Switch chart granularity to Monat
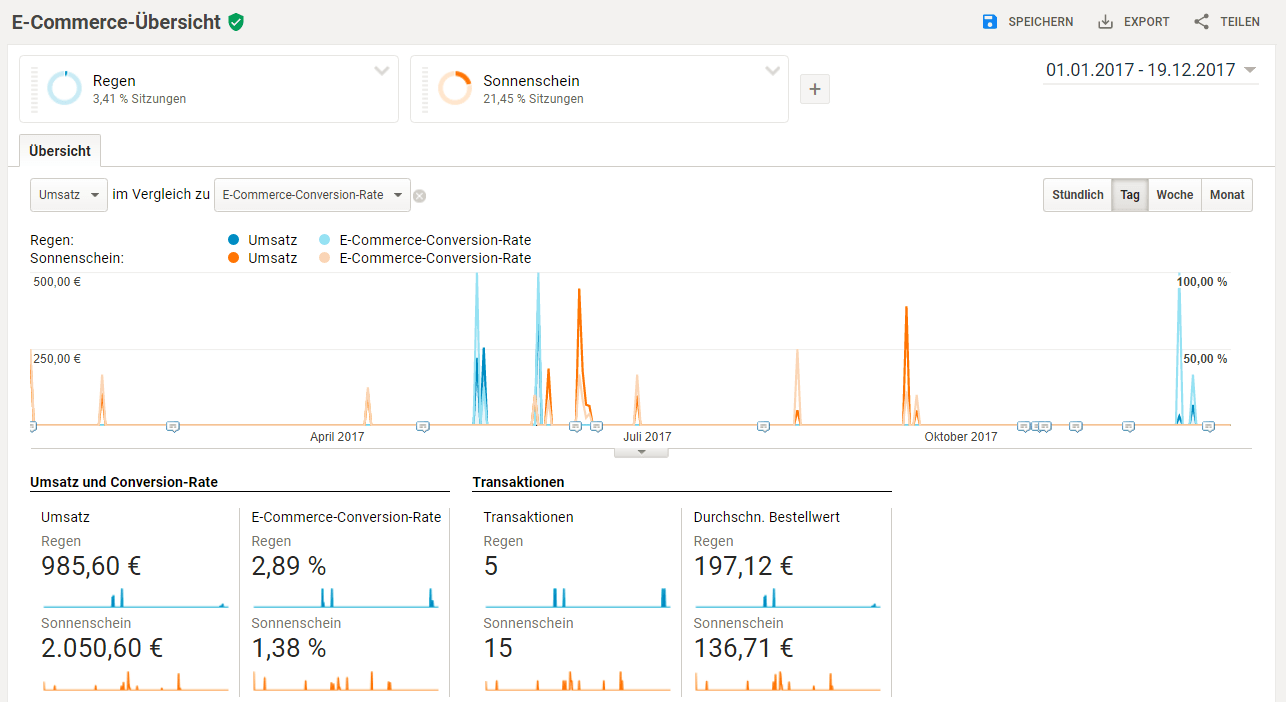Viewport: 1286px width, 702px height. point(1226,195)
